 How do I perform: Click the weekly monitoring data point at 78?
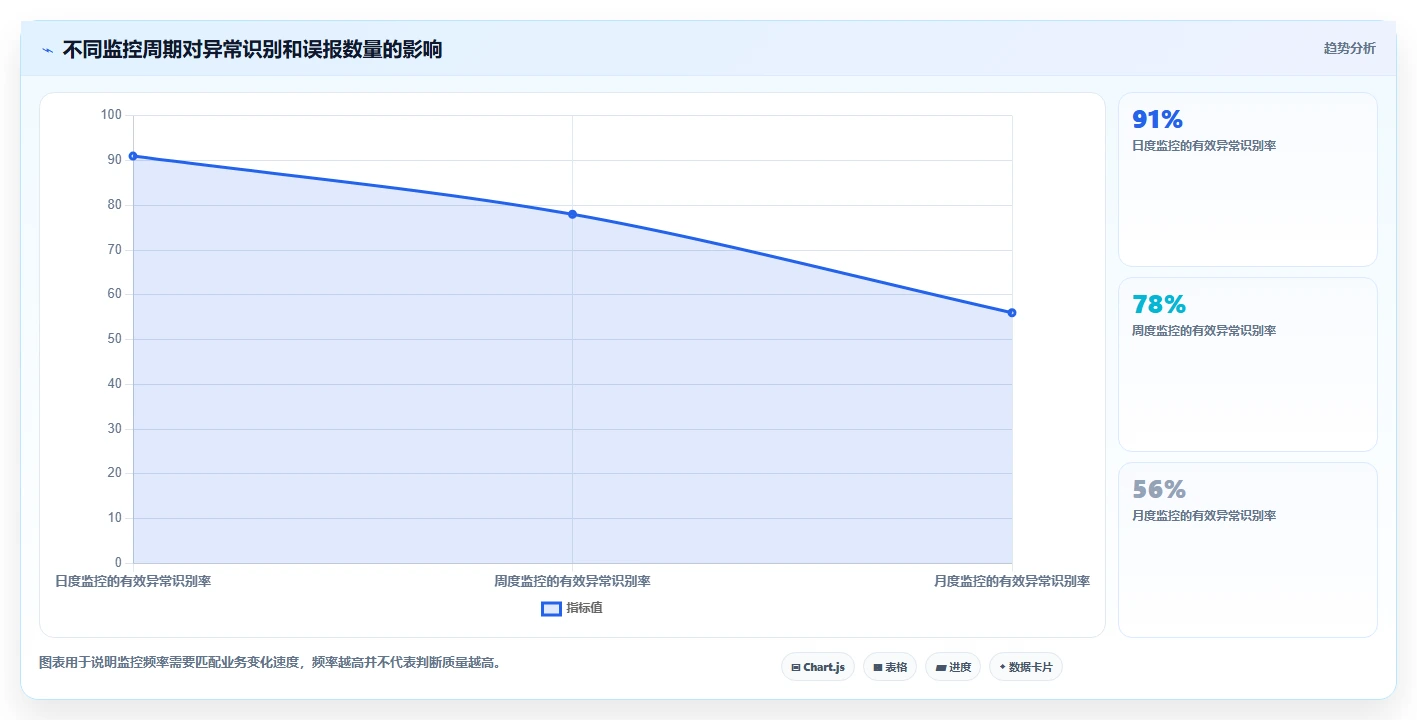click(x=572, y=214)
